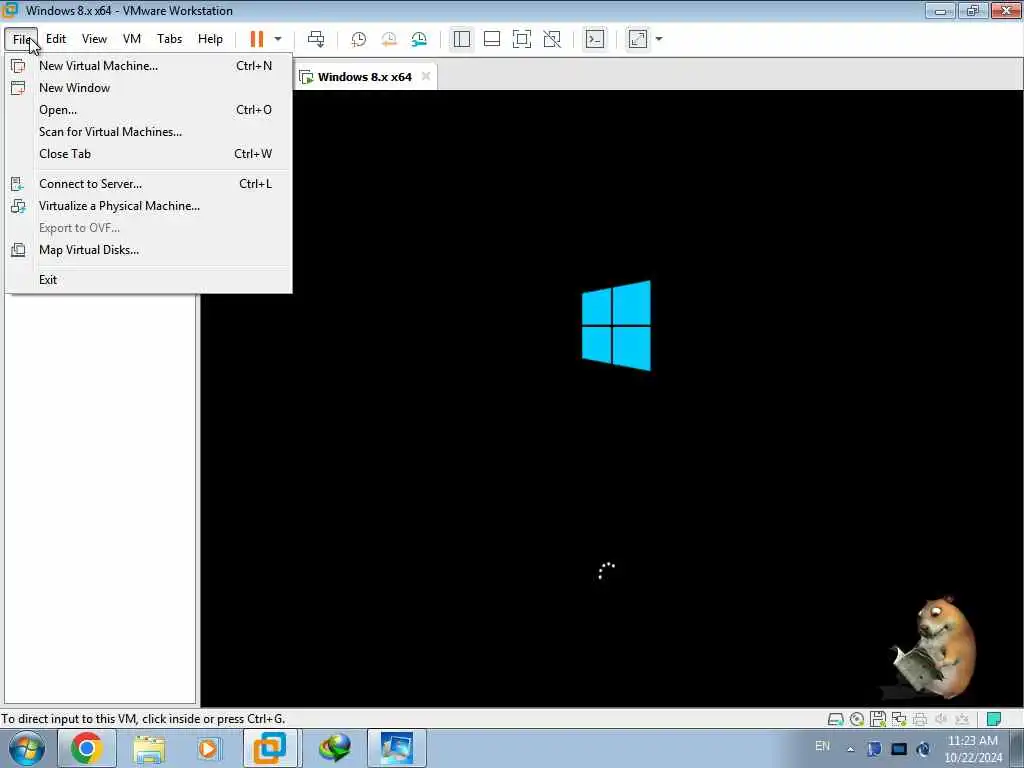Close the Windows 8.x x64 tab

tap(426, 76)
